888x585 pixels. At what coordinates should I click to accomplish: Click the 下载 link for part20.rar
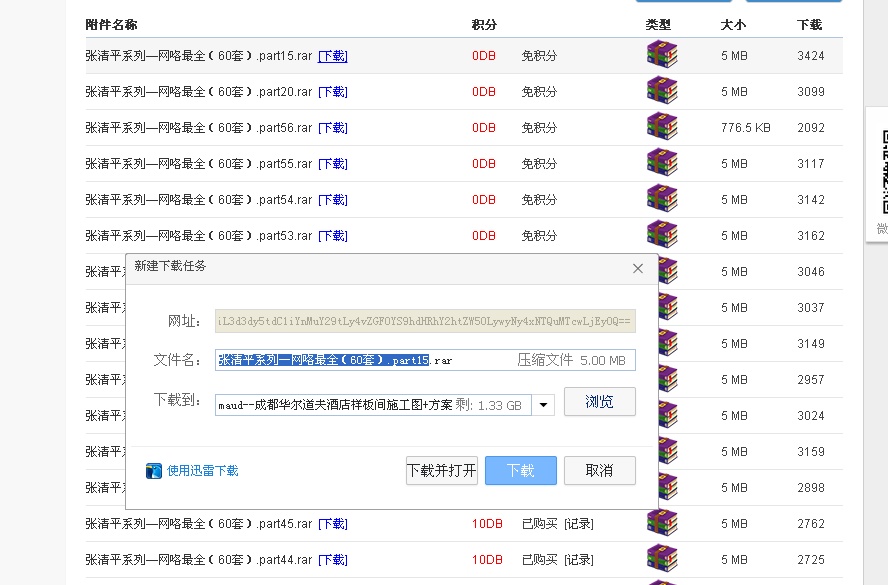[x=332, y=92]
